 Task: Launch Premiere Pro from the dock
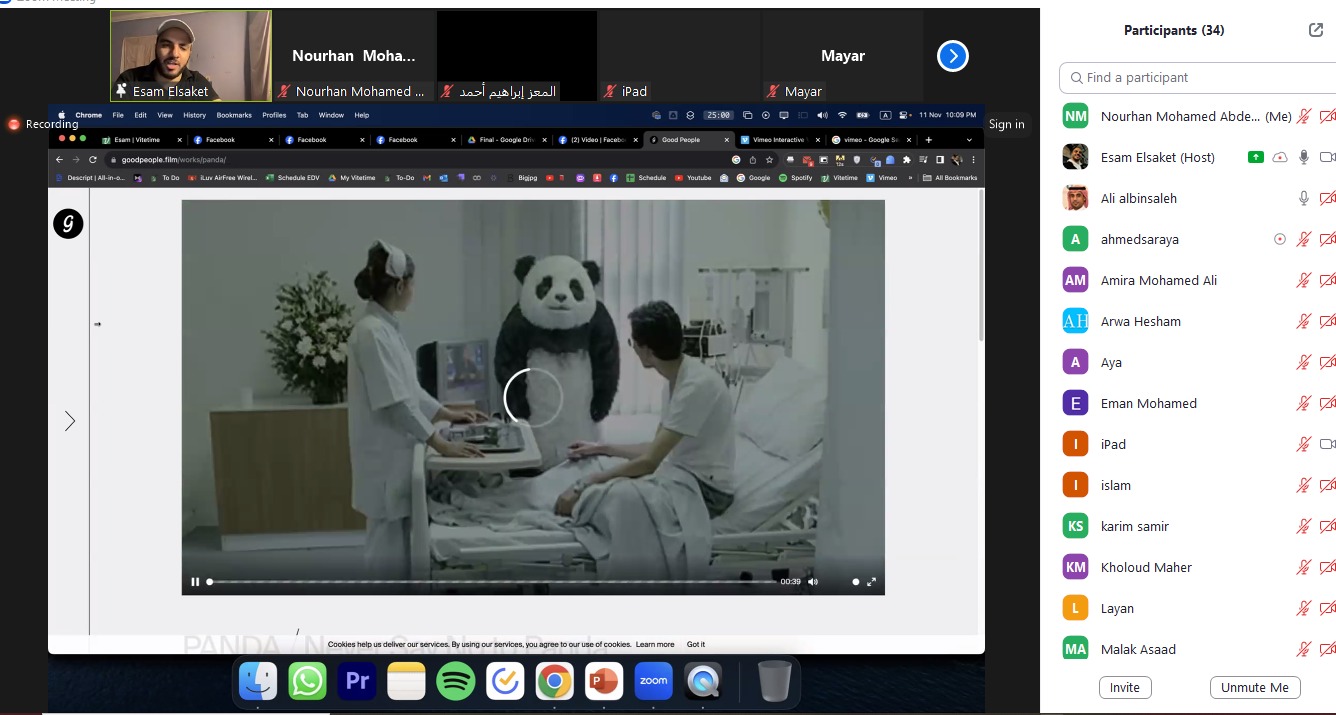(x=357, y=681)
